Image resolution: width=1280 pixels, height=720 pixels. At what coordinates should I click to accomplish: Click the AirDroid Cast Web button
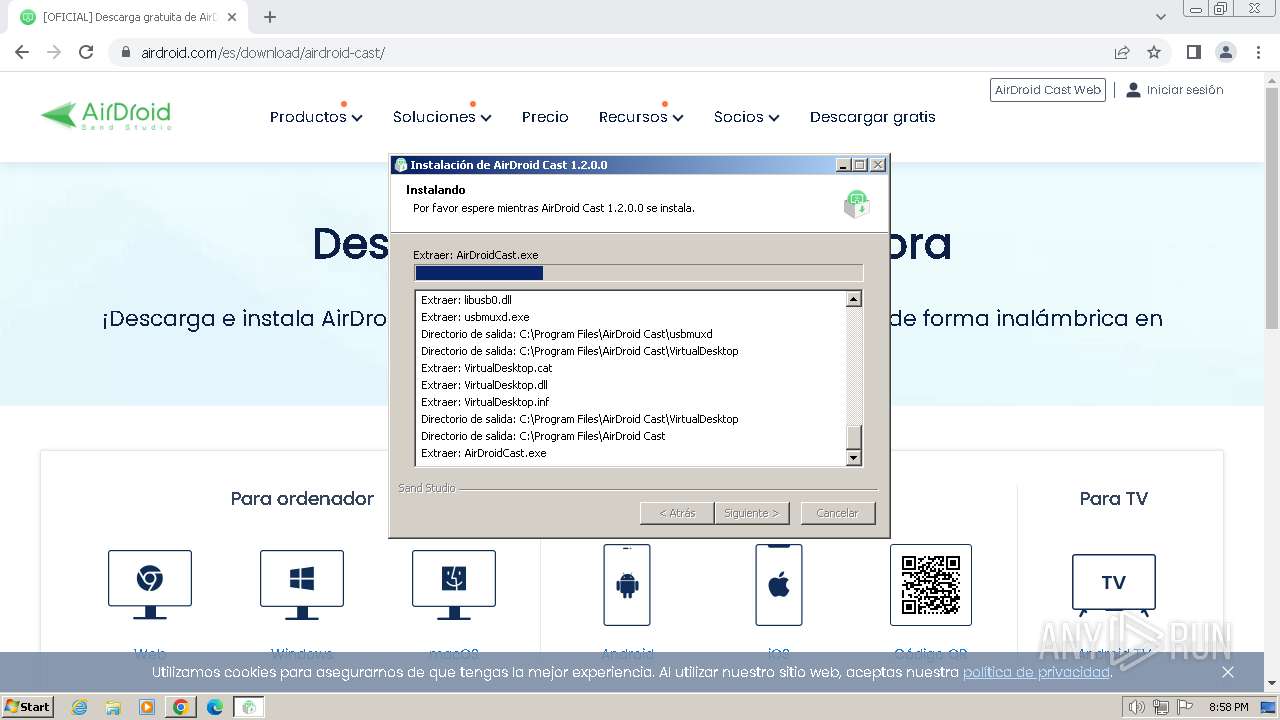[x=1048, y=90]
